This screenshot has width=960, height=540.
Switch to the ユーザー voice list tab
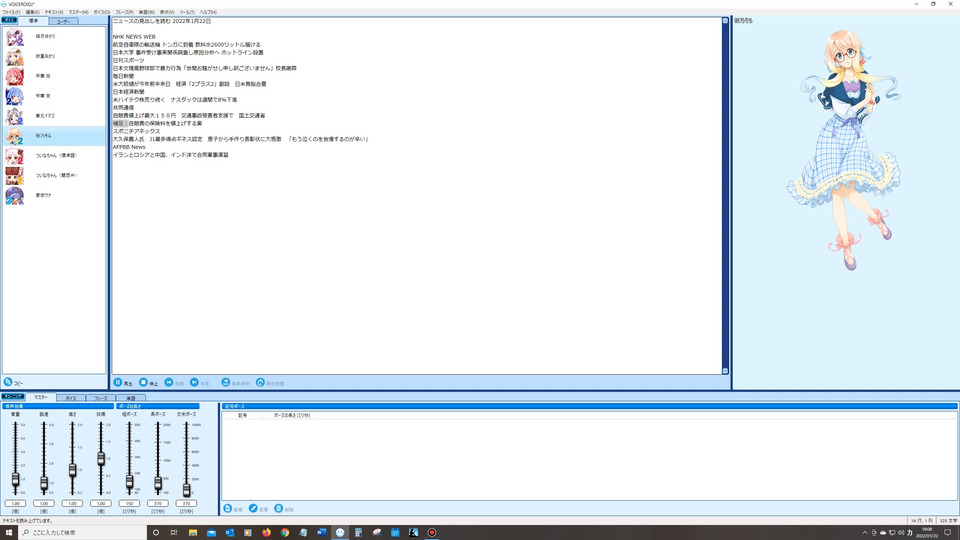(x=64, y=21)
